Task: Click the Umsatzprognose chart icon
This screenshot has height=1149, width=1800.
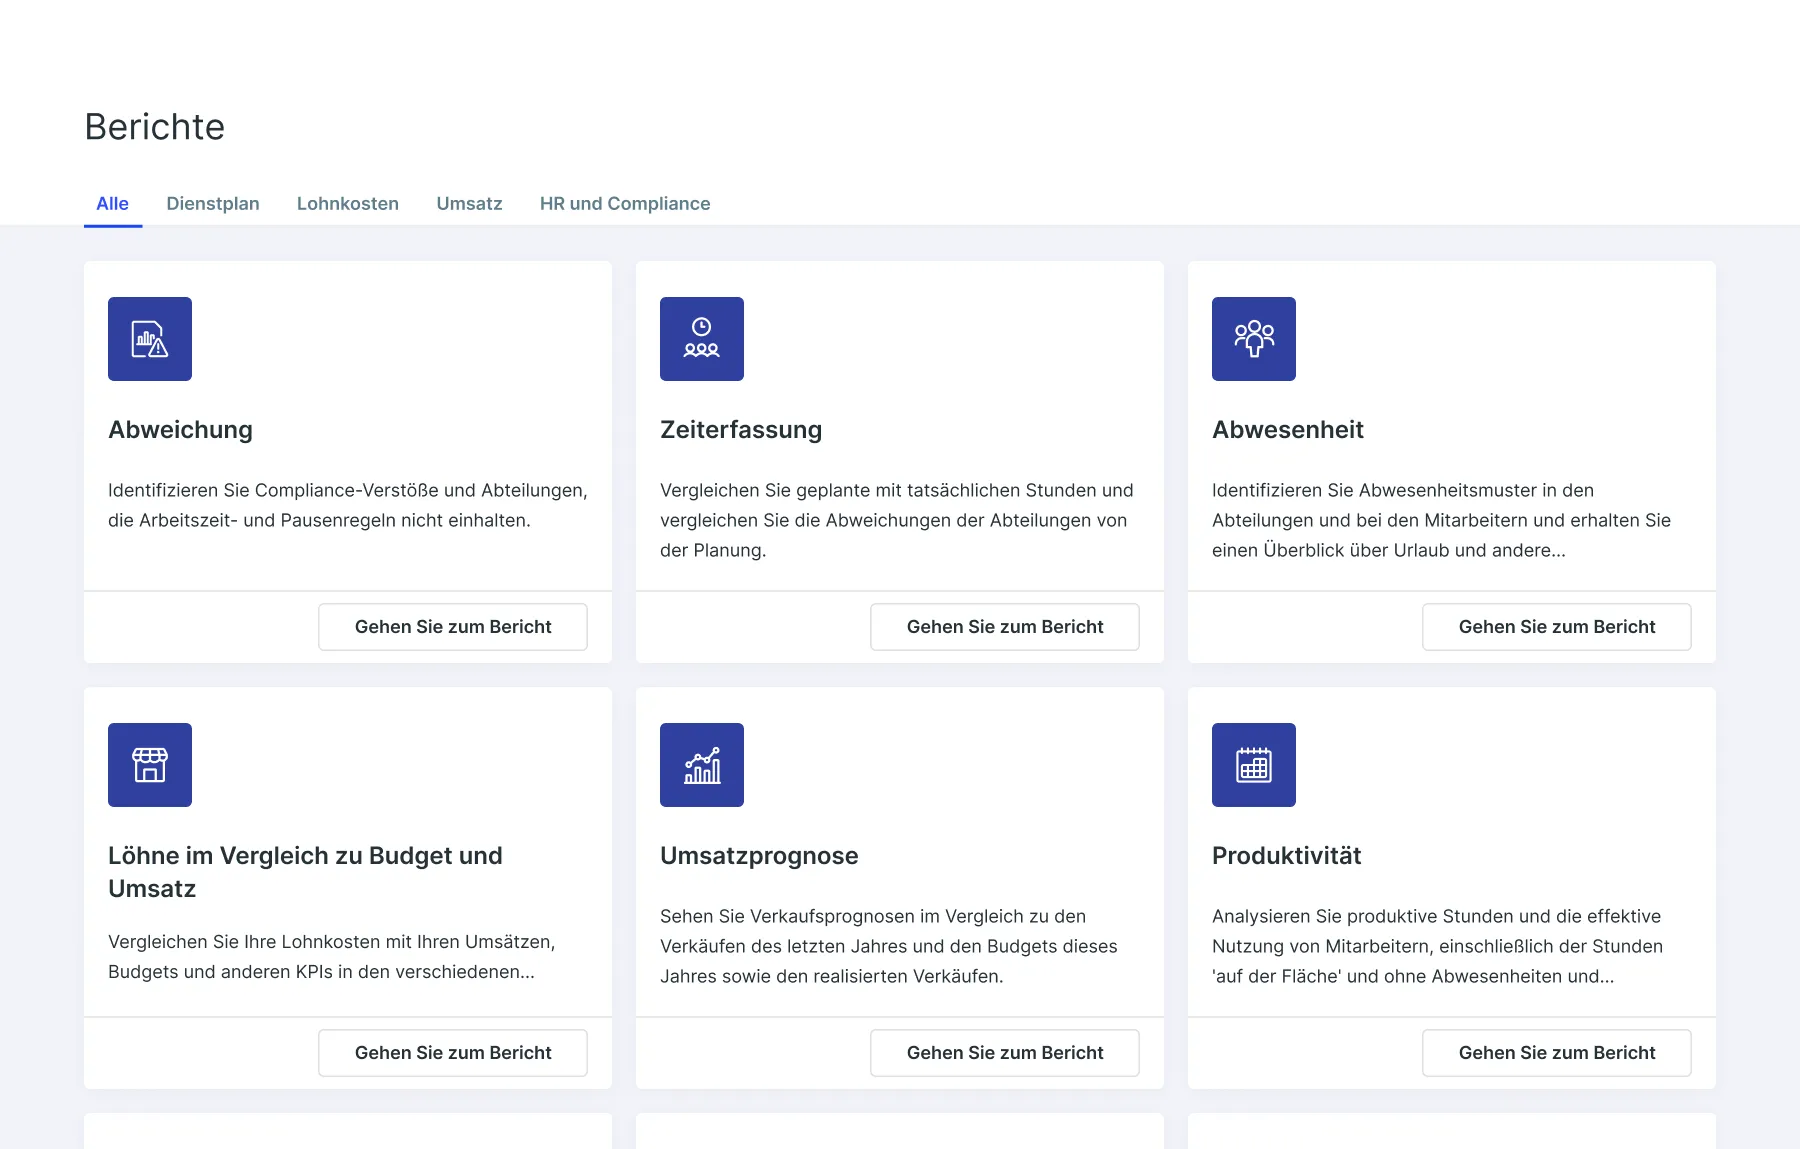Action: tap(702, 765)
